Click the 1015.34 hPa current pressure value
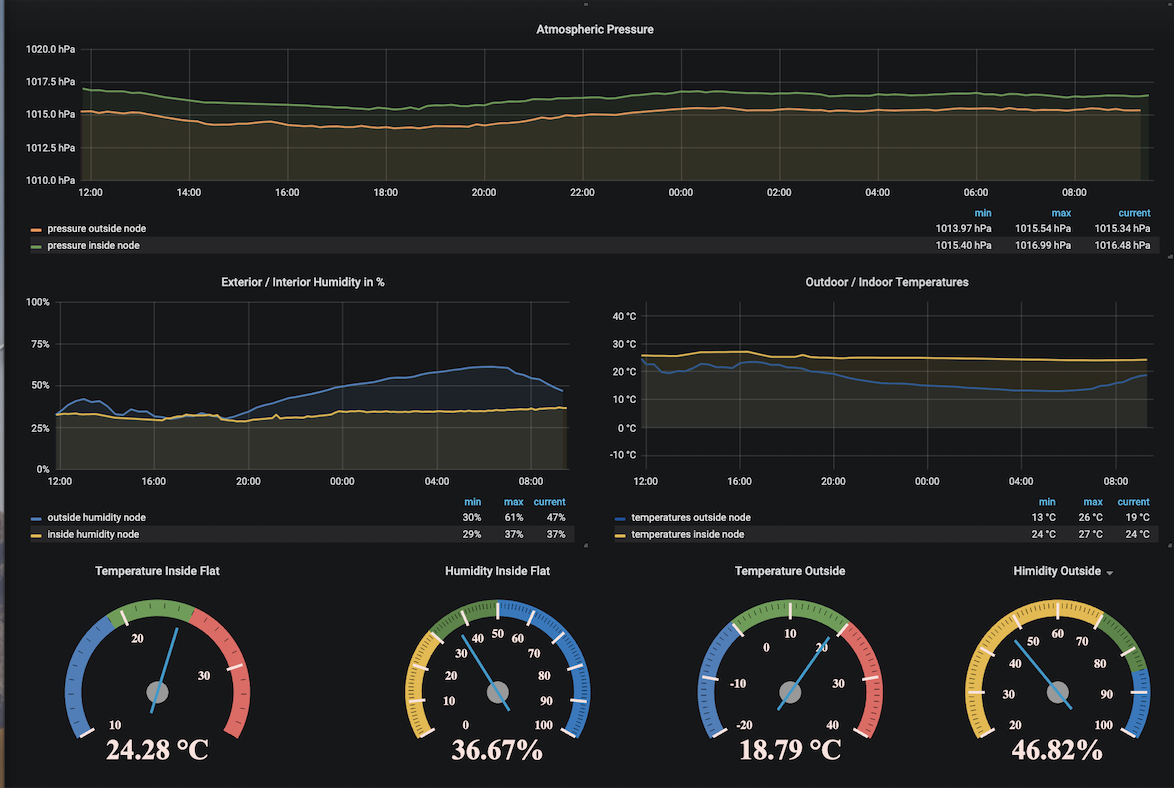Screen dimensions: 1174x788 1122,228
